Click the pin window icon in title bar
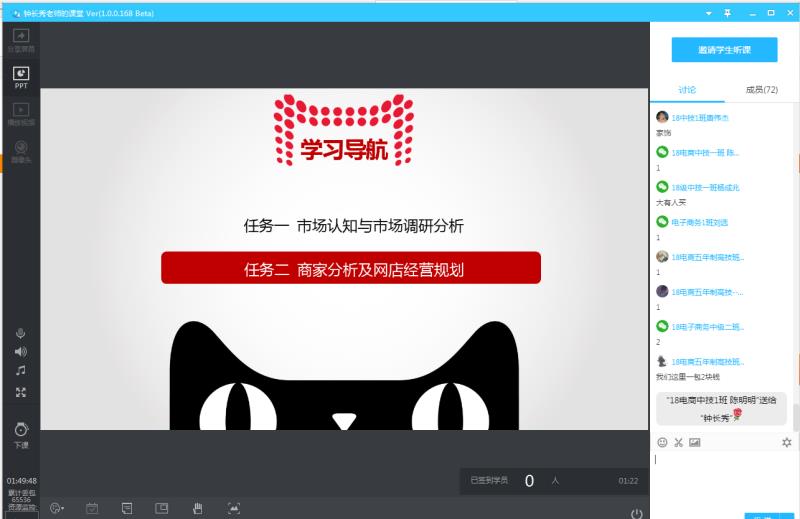The image size is (800, 519). coord(728,13)
